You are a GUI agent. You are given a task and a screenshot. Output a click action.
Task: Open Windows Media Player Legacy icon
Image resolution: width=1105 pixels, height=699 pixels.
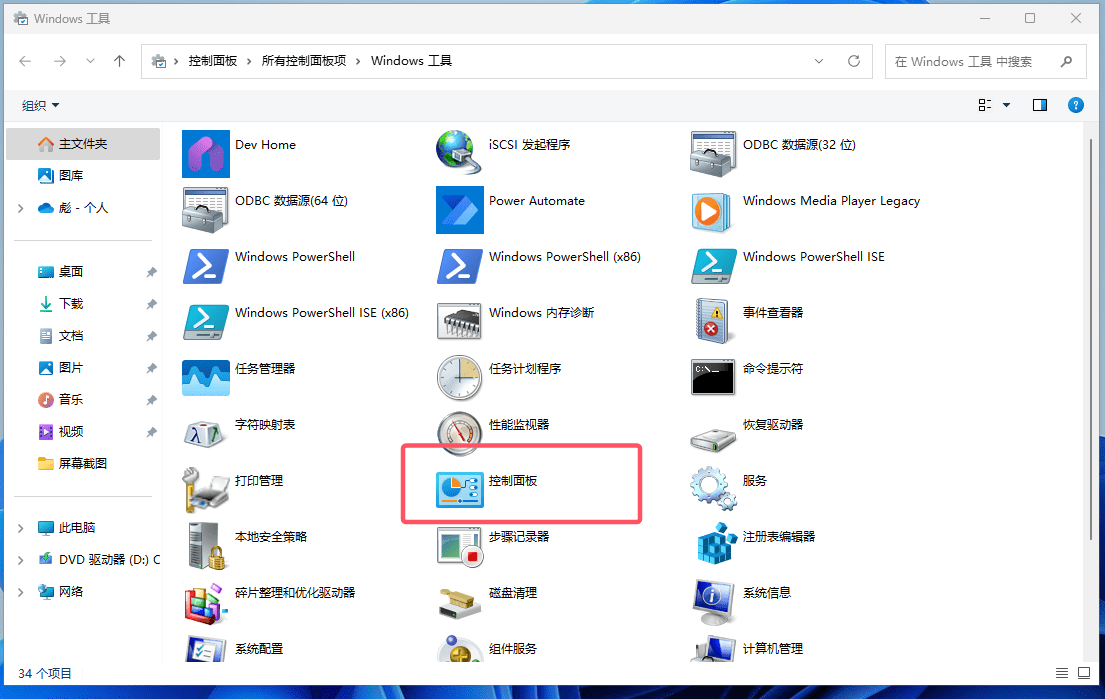coord(713,211)
